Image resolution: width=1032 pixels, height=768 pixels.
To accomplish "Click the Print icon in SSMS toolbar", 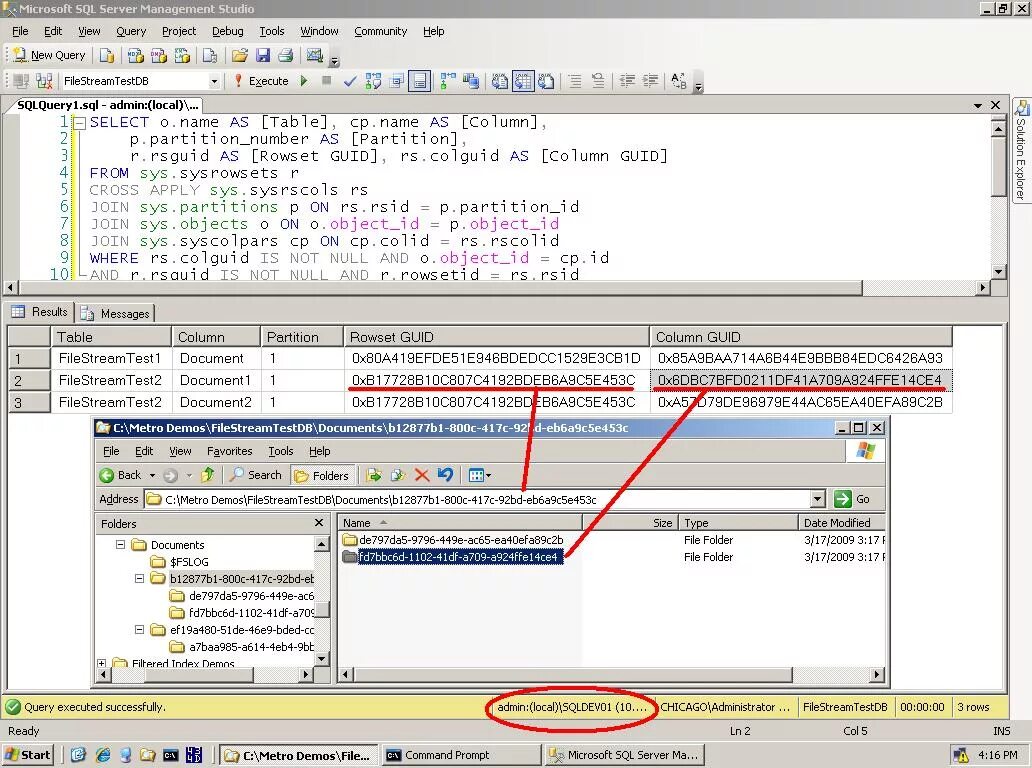I will point(285,55).
